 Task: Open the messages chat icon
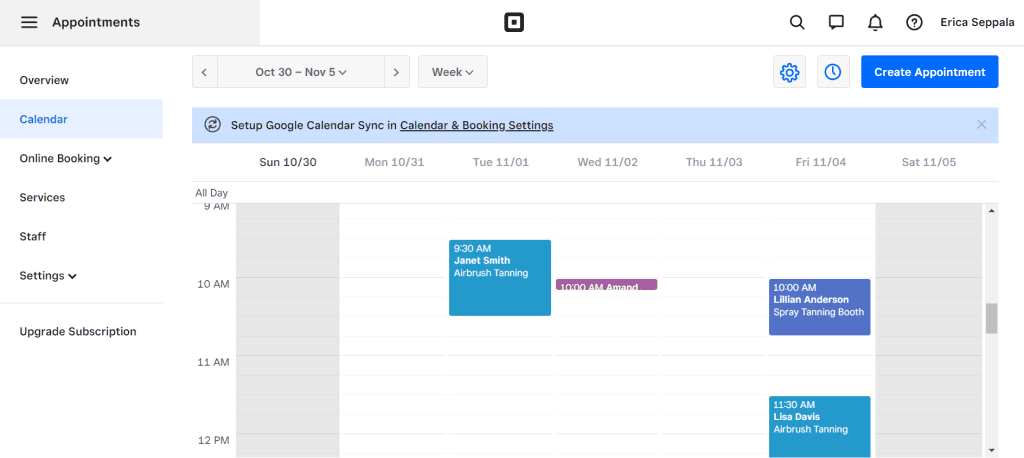click(836, 22)
